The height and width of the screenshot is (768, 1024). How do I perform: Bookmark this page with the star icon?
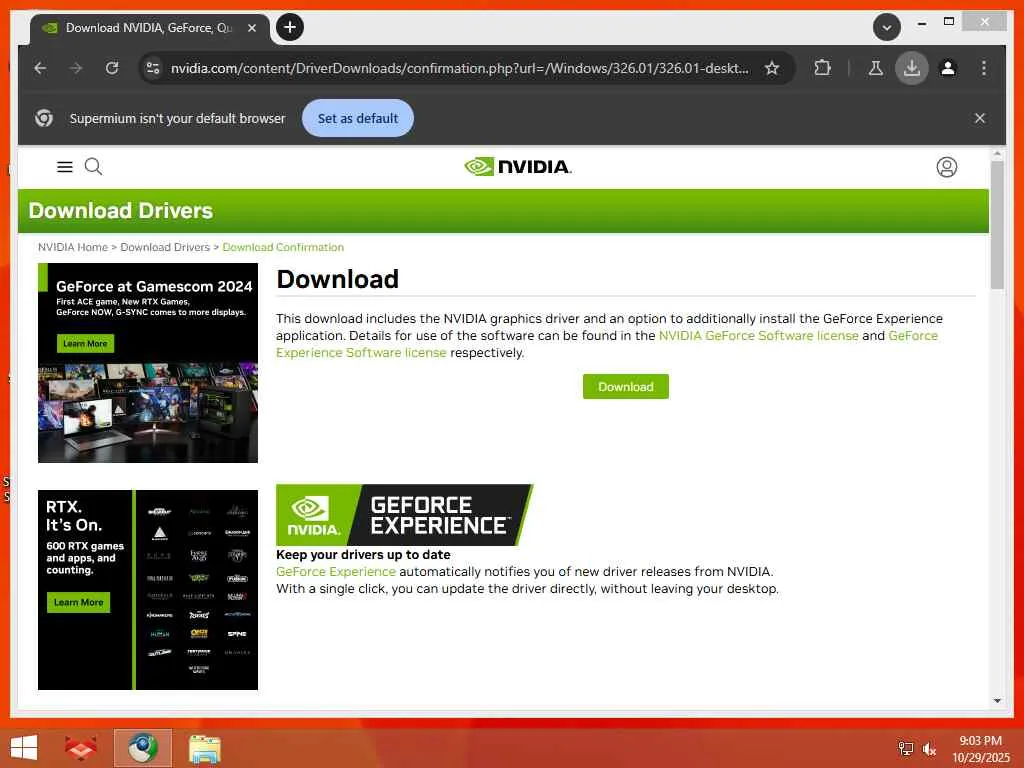[x=772, y=68]
